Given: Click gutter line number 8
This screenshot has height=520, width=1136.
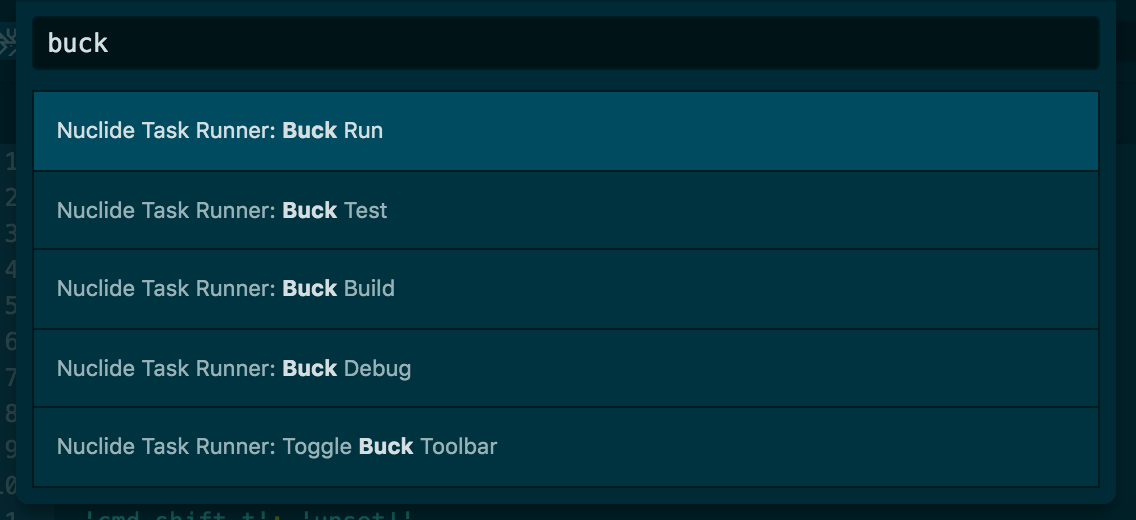Looking at the screenshot, I should [10, 413].
